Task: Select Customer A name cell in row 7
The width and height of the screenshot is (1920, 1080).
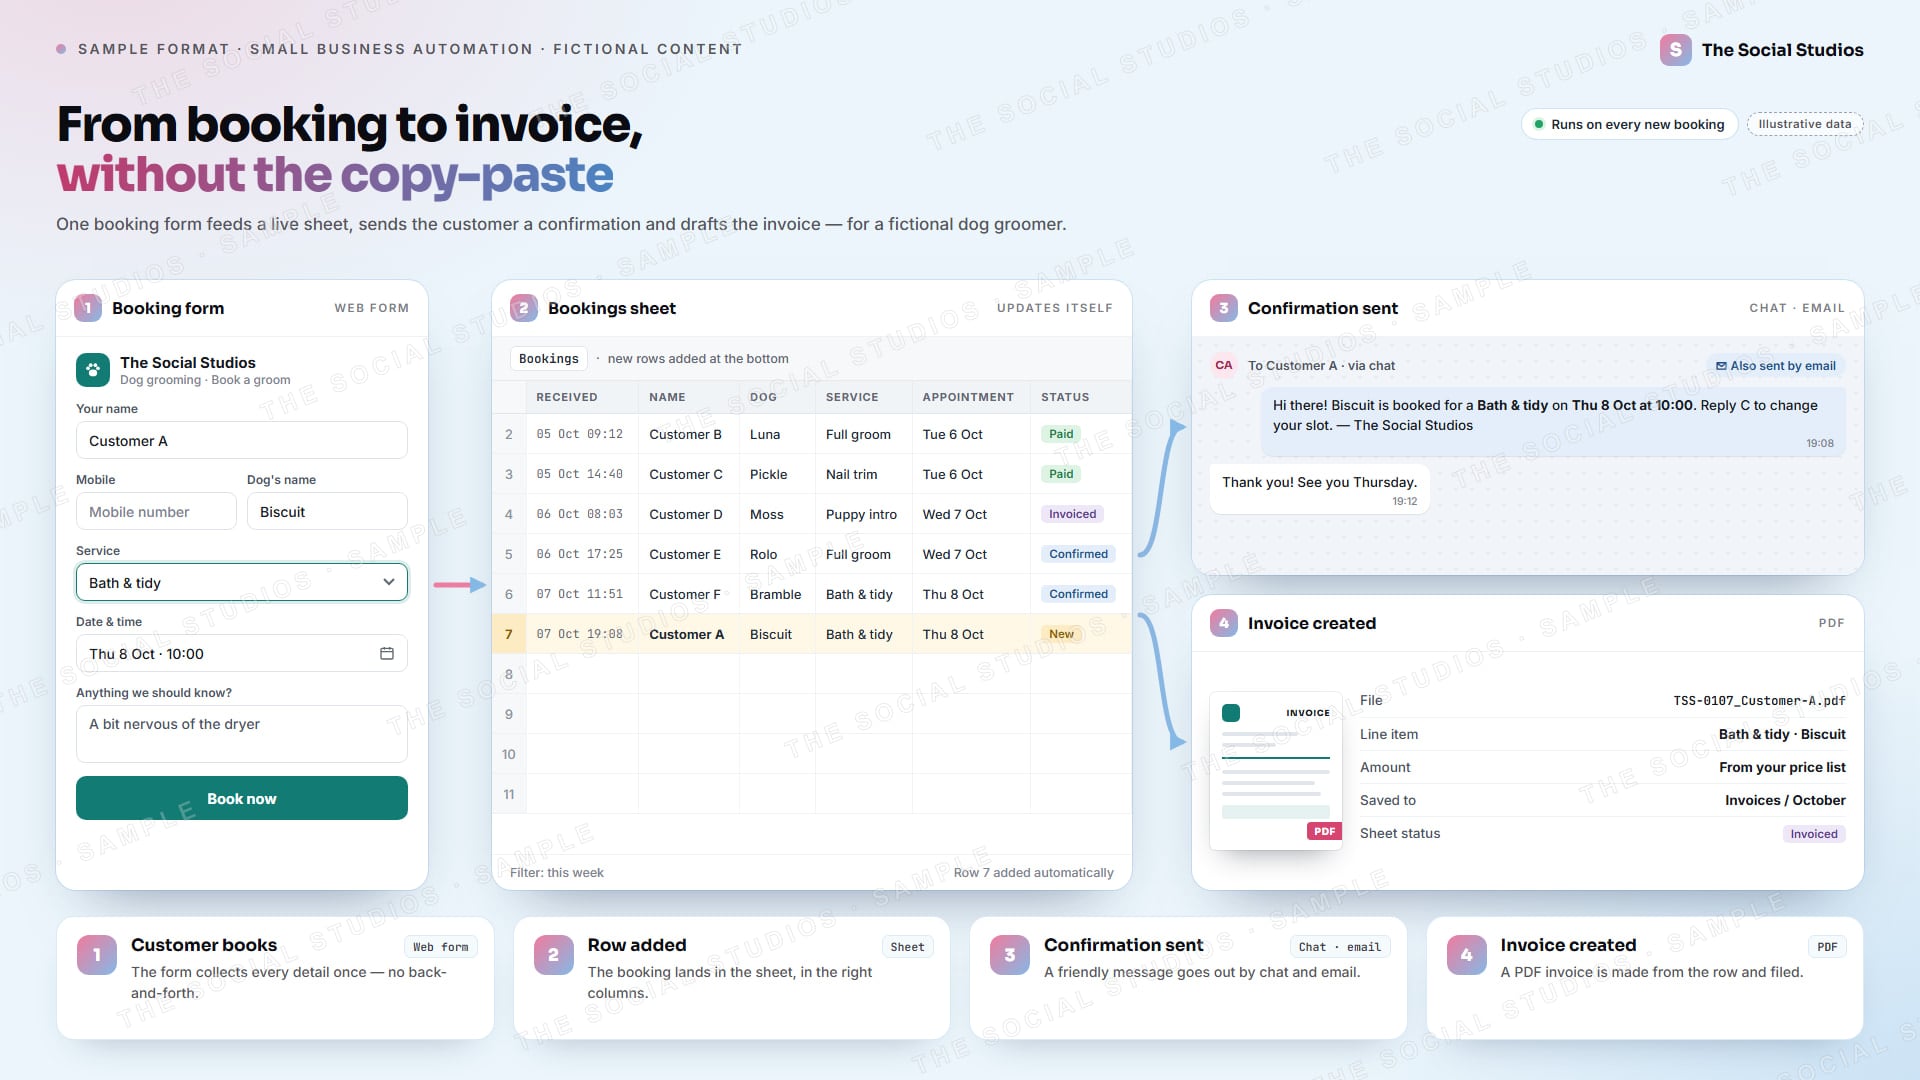Action: [687, 634]
